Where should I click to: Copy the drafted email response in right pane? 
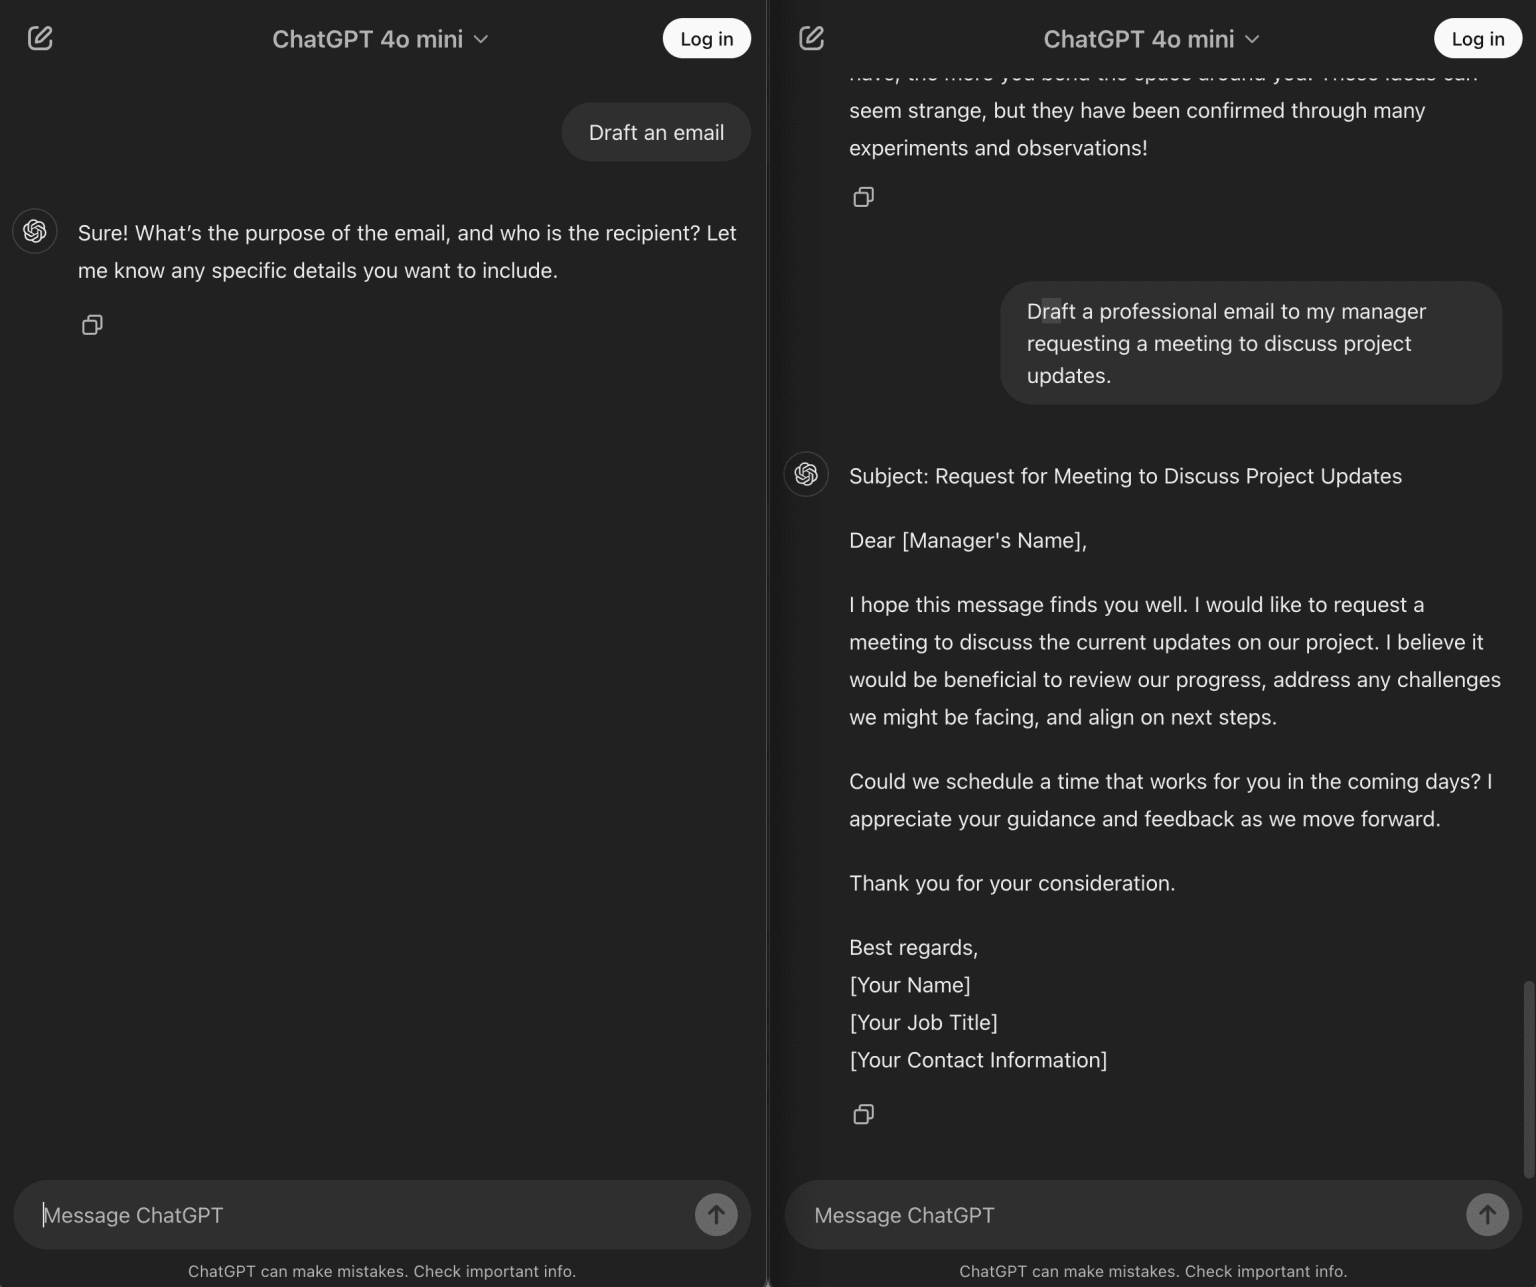(863, 1114)
